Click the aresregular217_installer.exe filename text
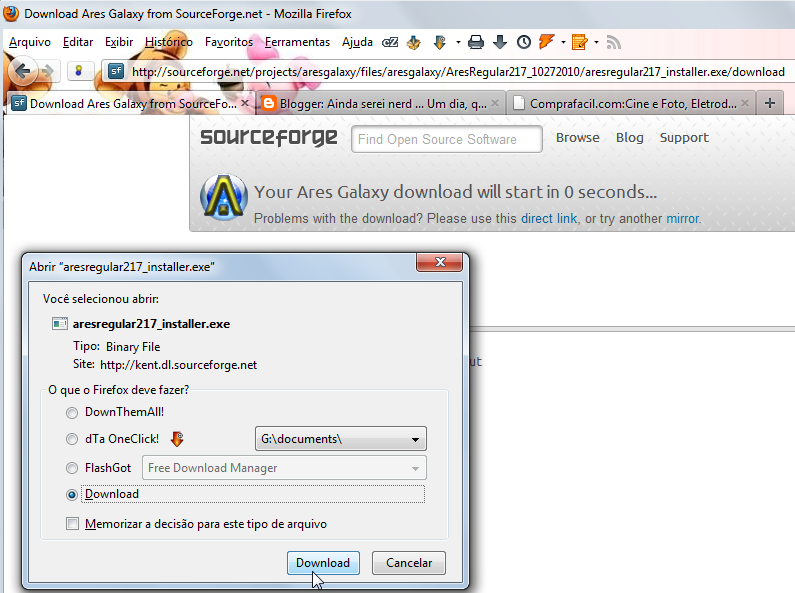Image resolution: width=795 pixels, height=593 pixels. point(151,324)
